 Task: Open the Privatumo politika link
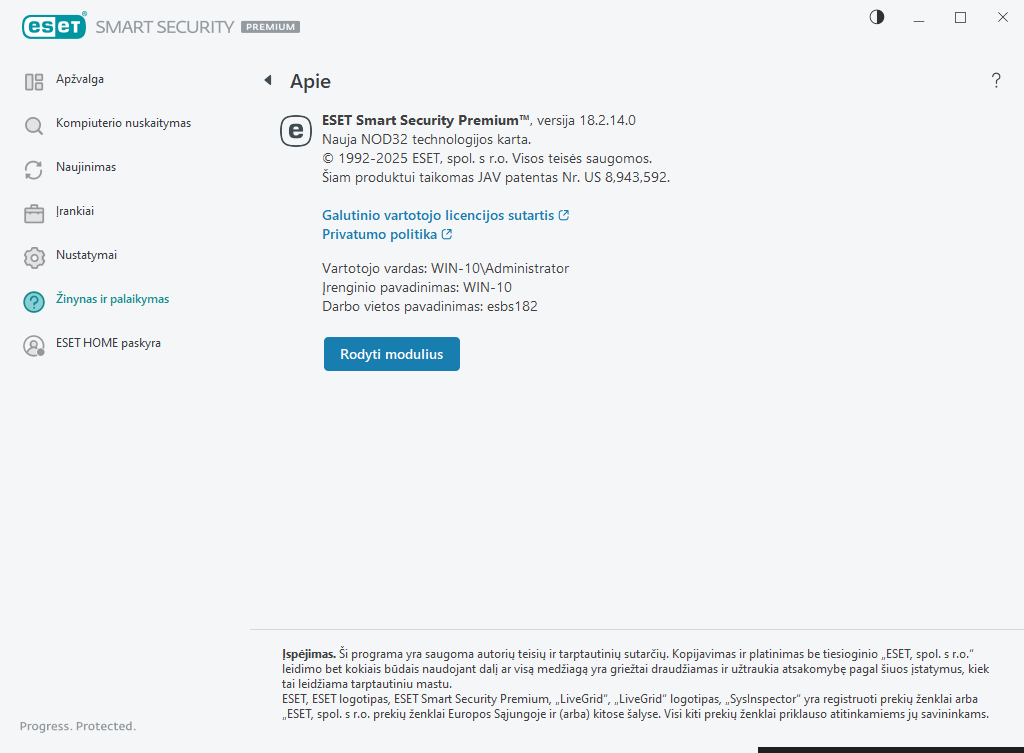click(x=379, y=234)
